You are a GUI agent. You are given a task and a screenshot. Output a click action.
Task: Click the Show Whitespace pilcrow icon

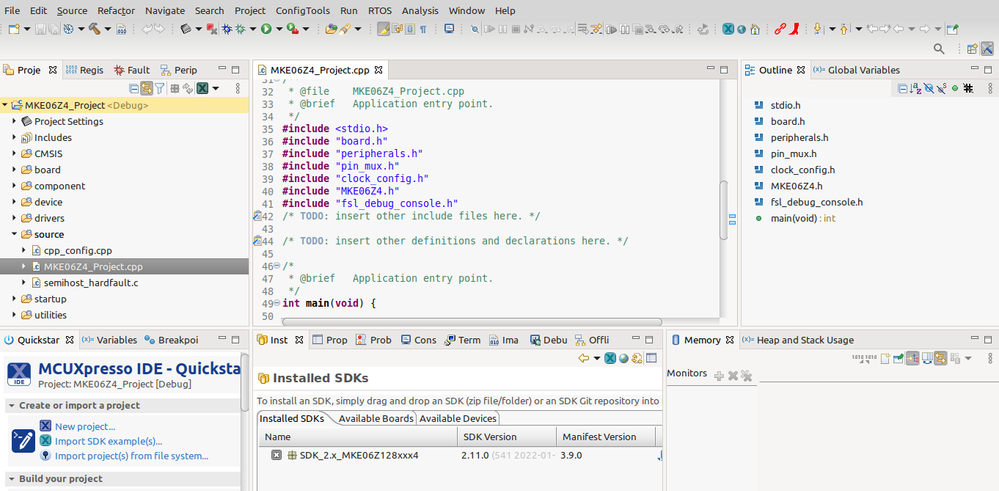tap(423, 29)
